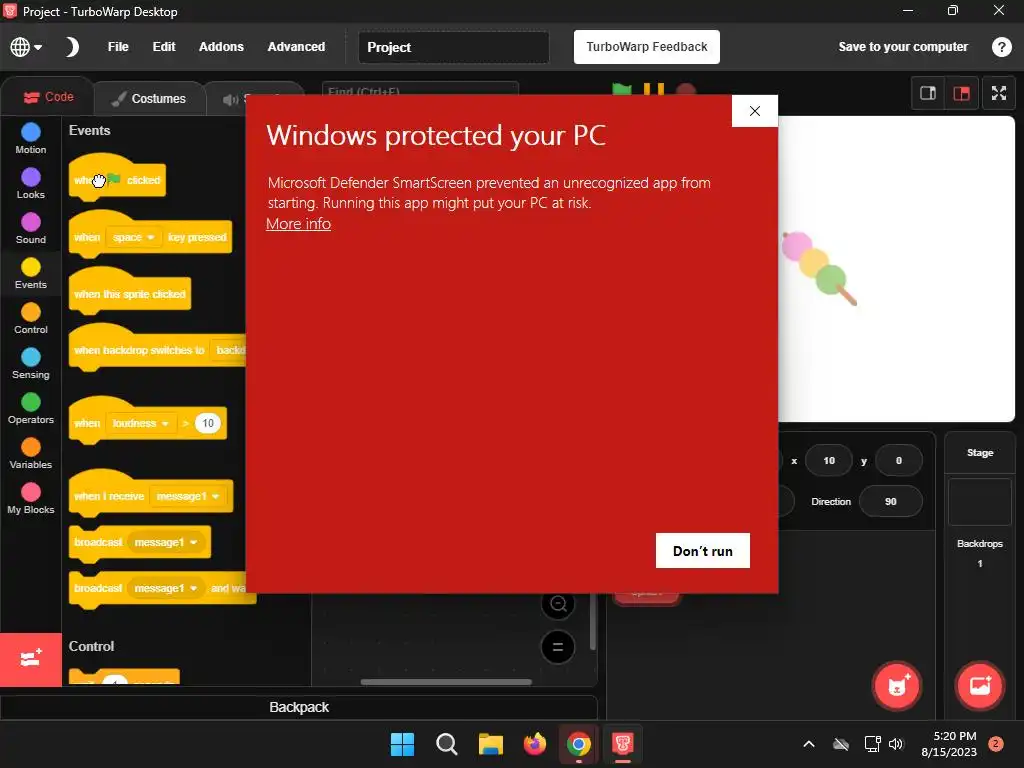This screenshot has width=1024, height=768.
Task: Select the Stage backdrop thumbnail
Action: [x=980, y=502]
